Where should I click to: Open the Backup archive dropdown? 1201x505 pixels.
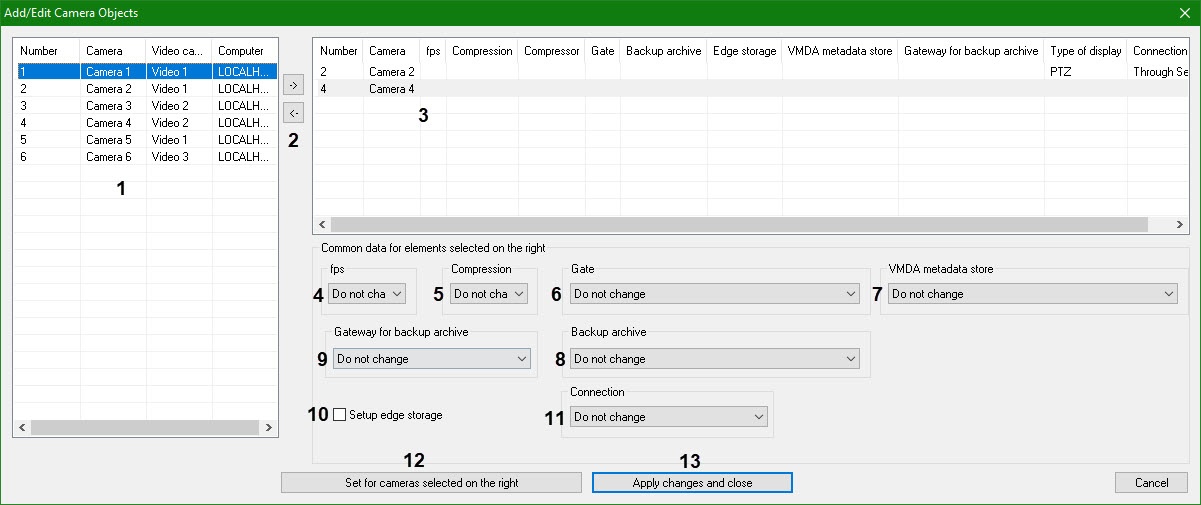point(714,359)
